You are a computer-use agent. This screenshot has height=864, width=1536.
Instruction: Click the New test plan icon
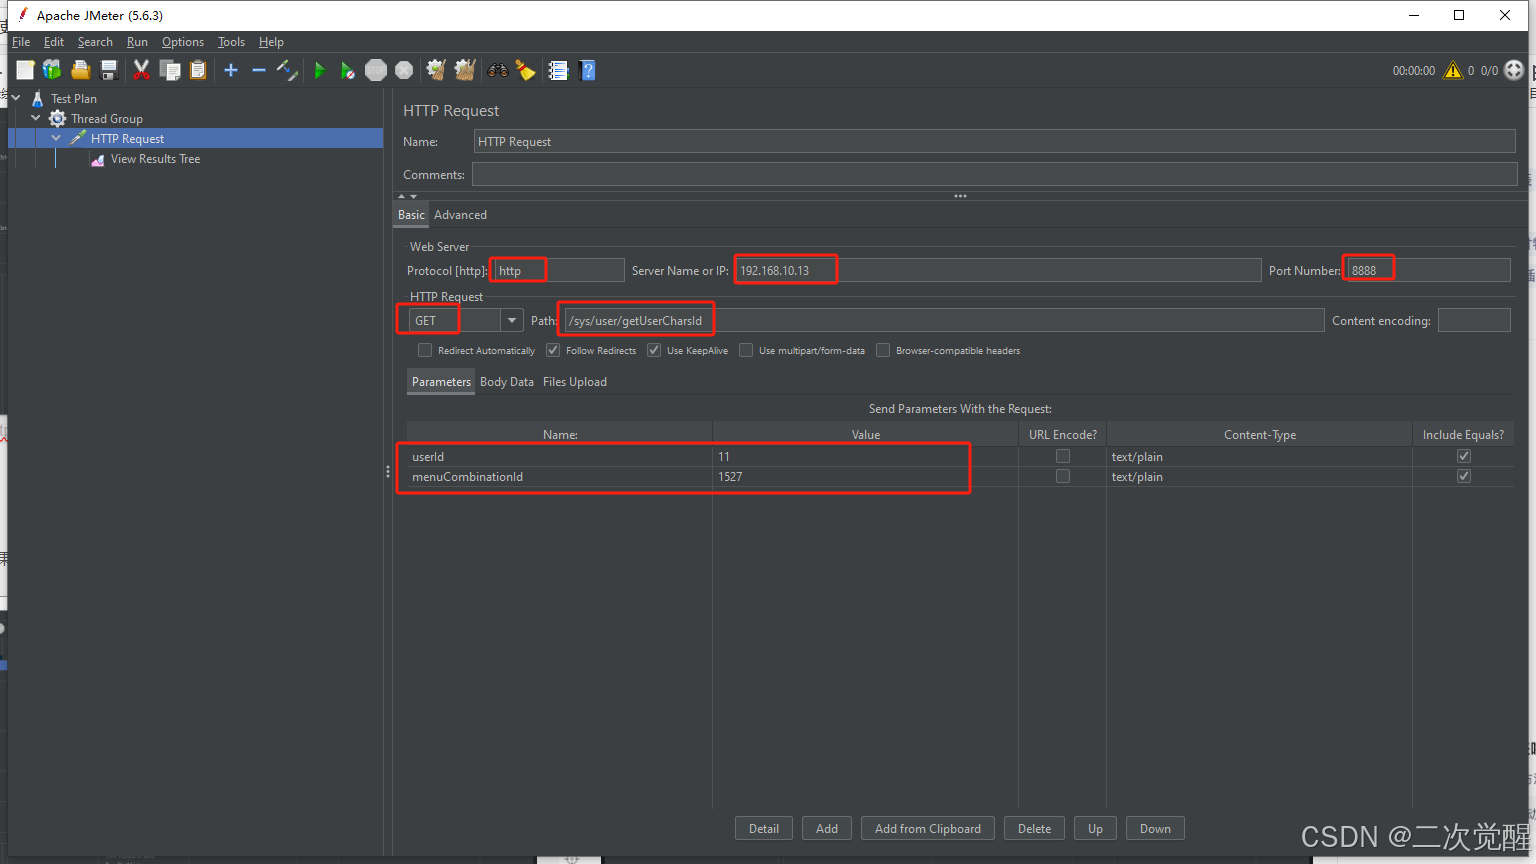25,70
